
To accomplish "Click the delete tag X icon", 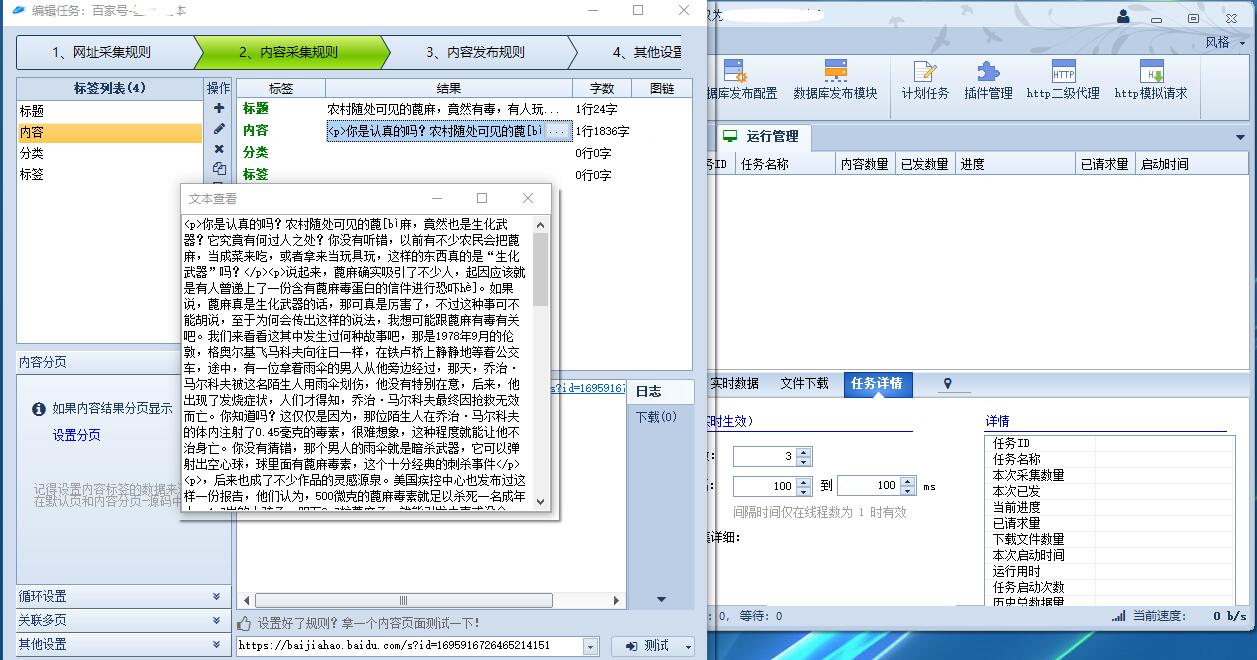I will pos(219,149).
